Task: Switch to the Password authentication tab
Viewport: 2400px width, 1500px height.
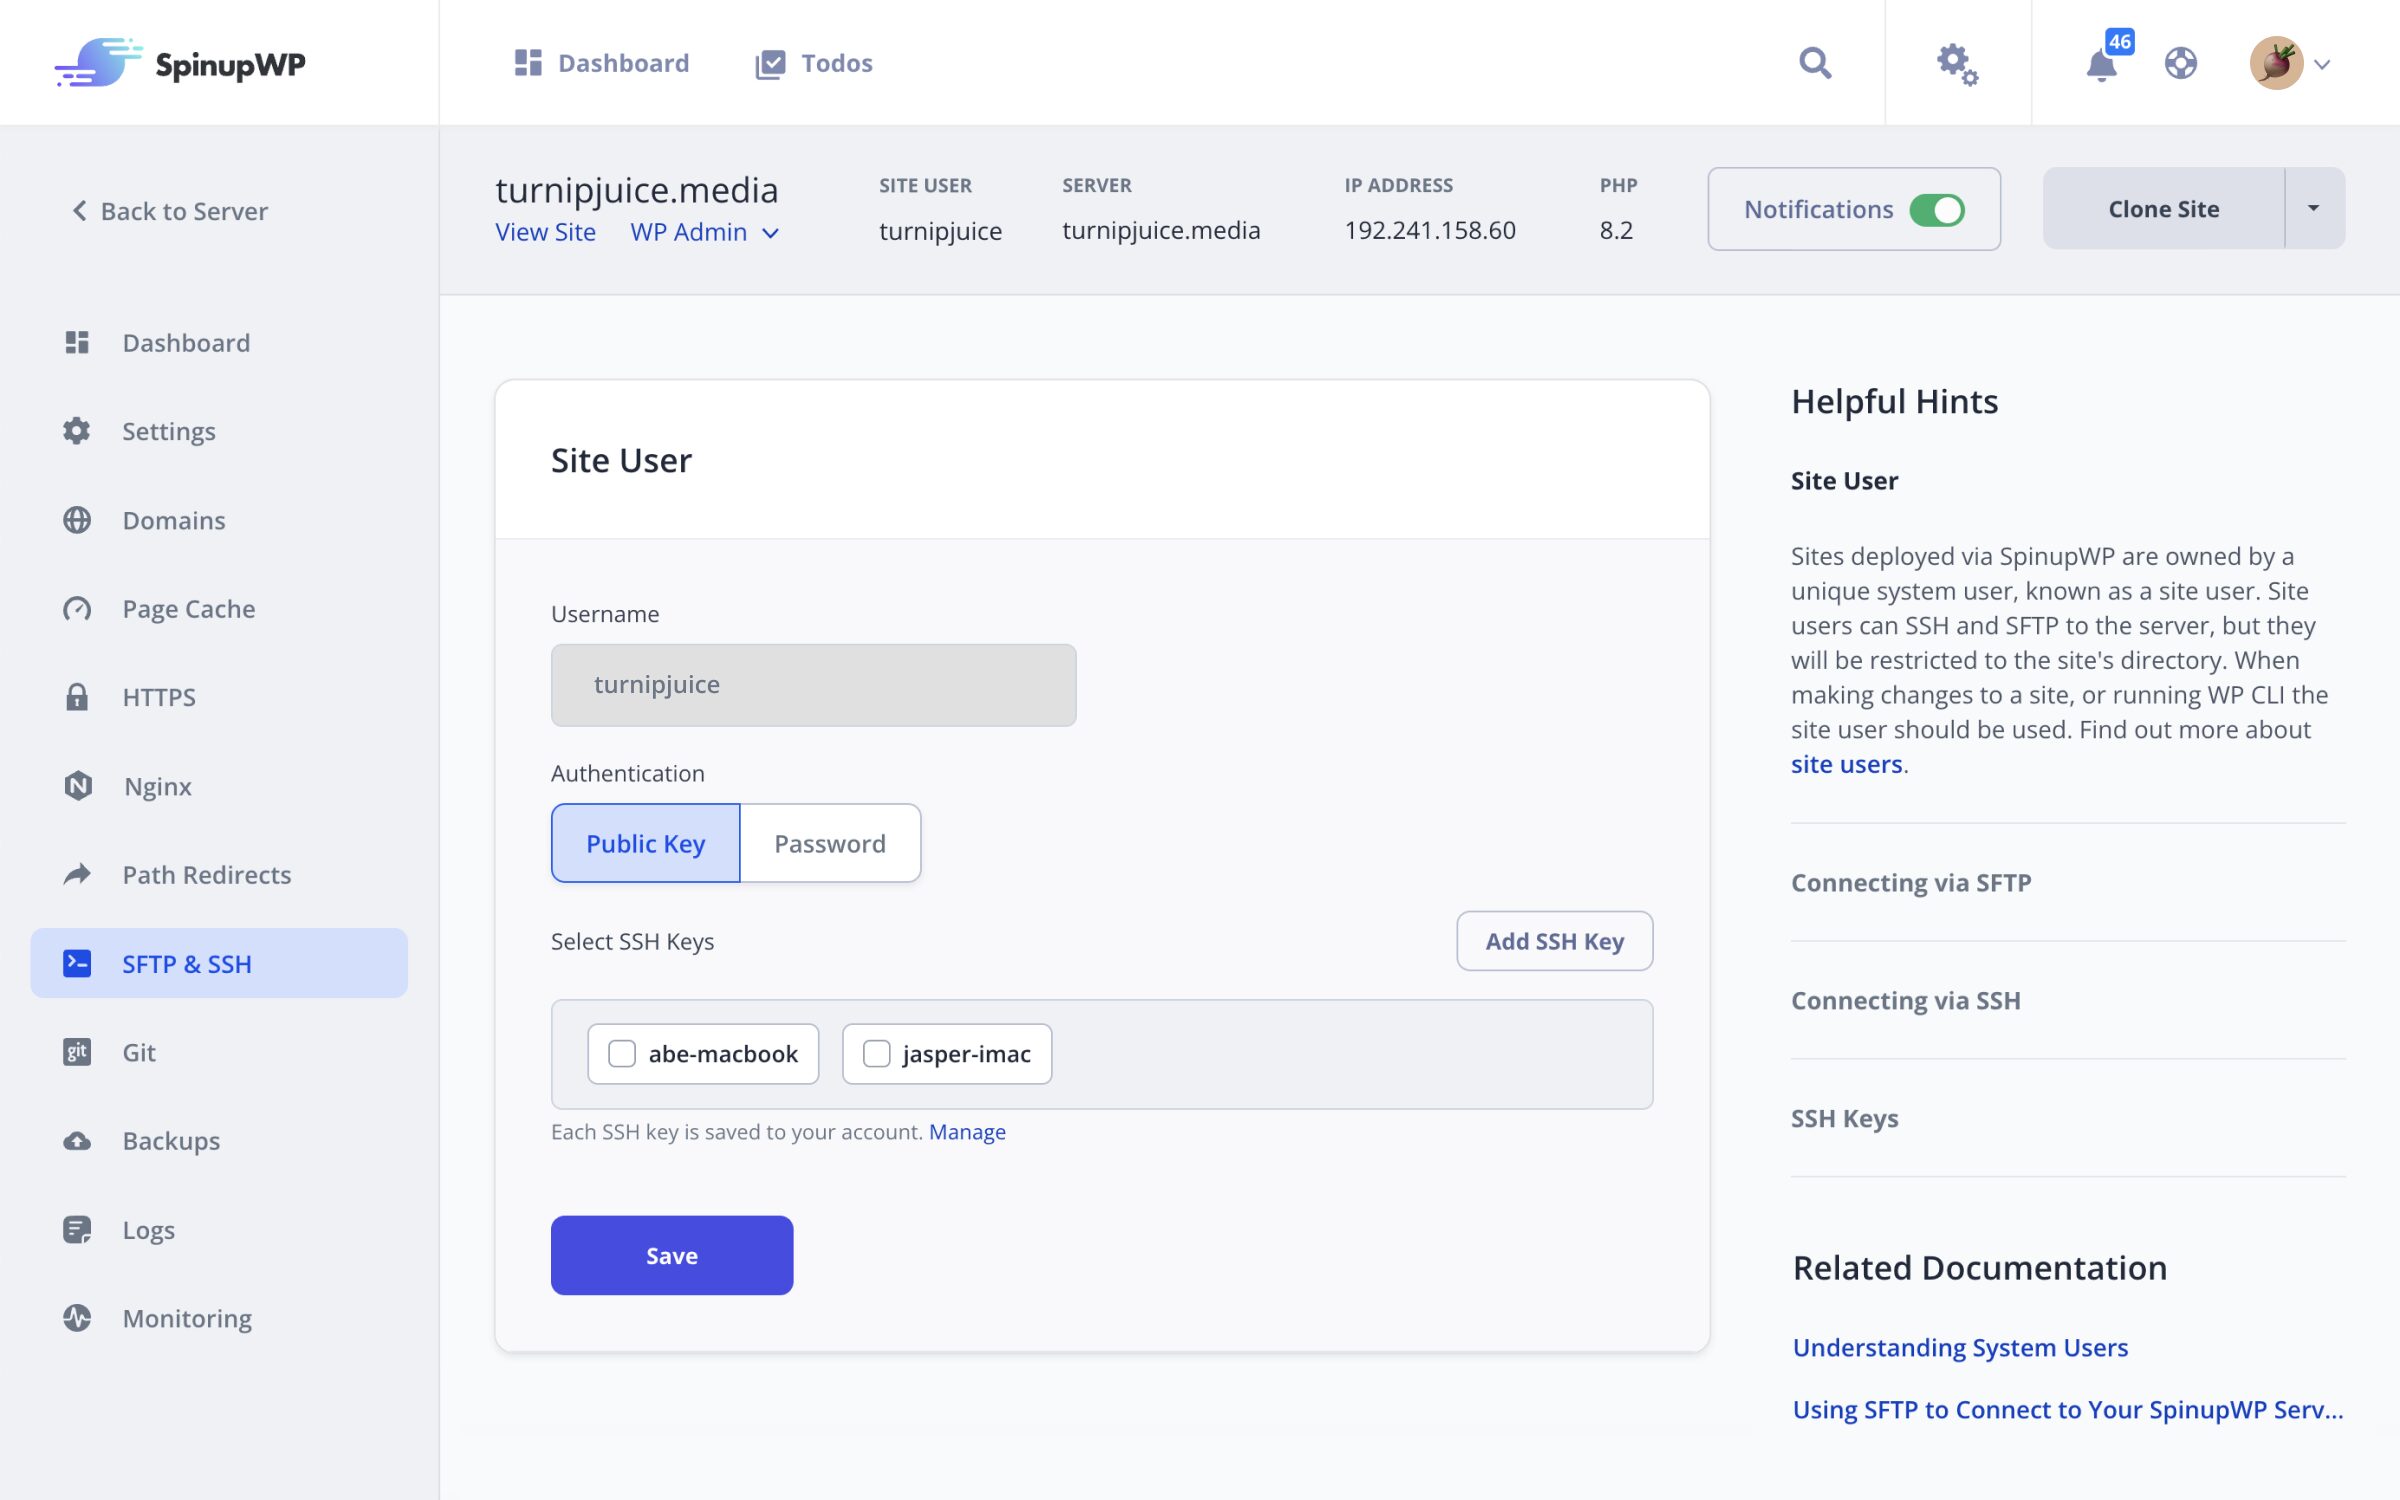Action: click(829, 843)
